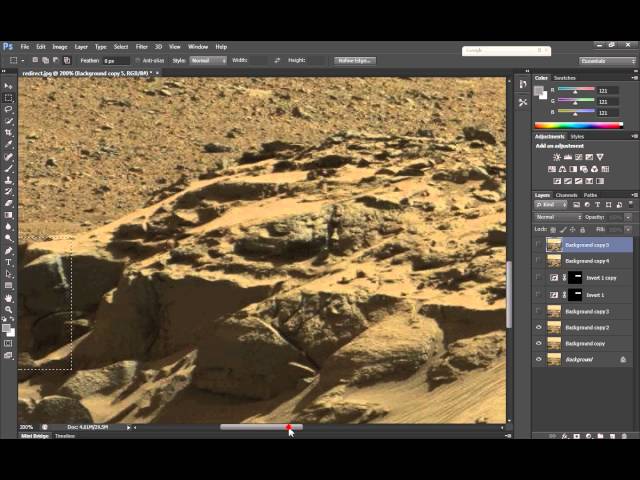640x480 pixels.
Task: Select the Lasso tool
Action: click(8, 109)
